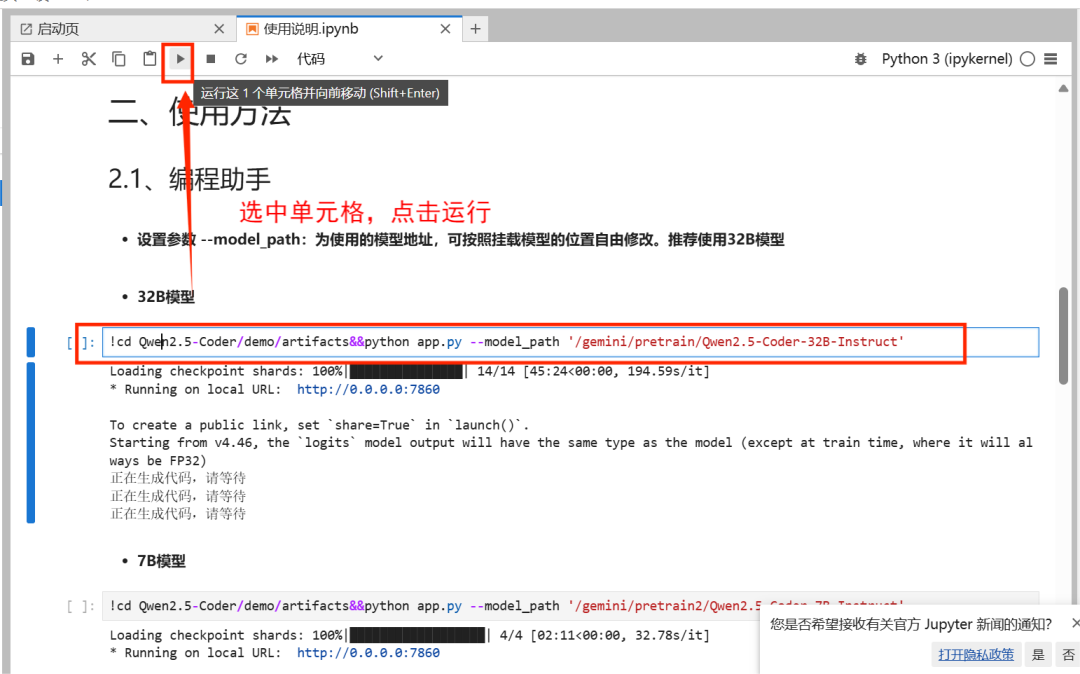
Task: Restart the kernel with the circular arrow
Action: tap(240, 59)
